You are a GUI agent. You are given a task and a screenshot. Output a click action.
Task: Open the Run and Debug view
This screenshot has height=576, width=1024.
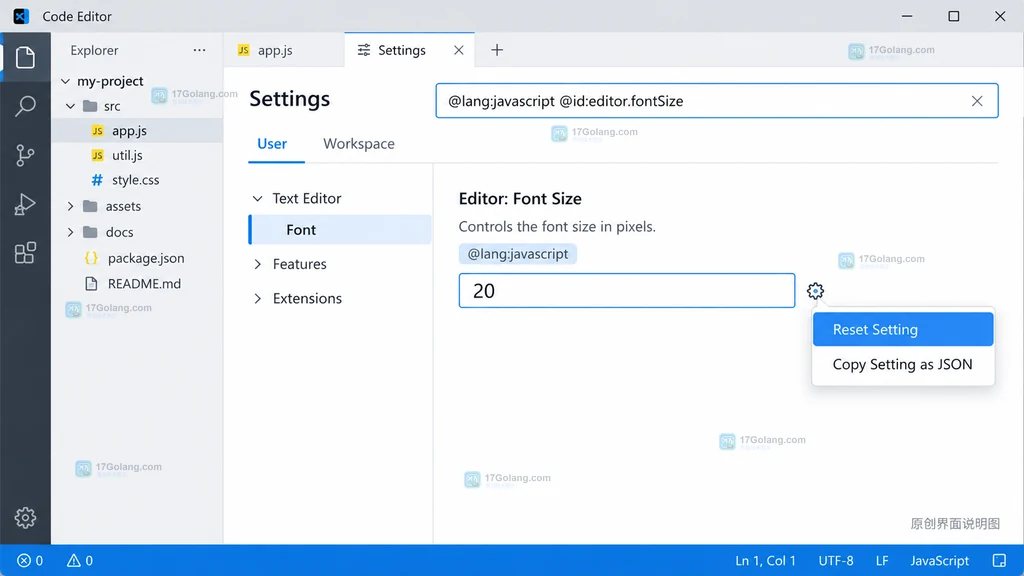[x=25, y=204]
